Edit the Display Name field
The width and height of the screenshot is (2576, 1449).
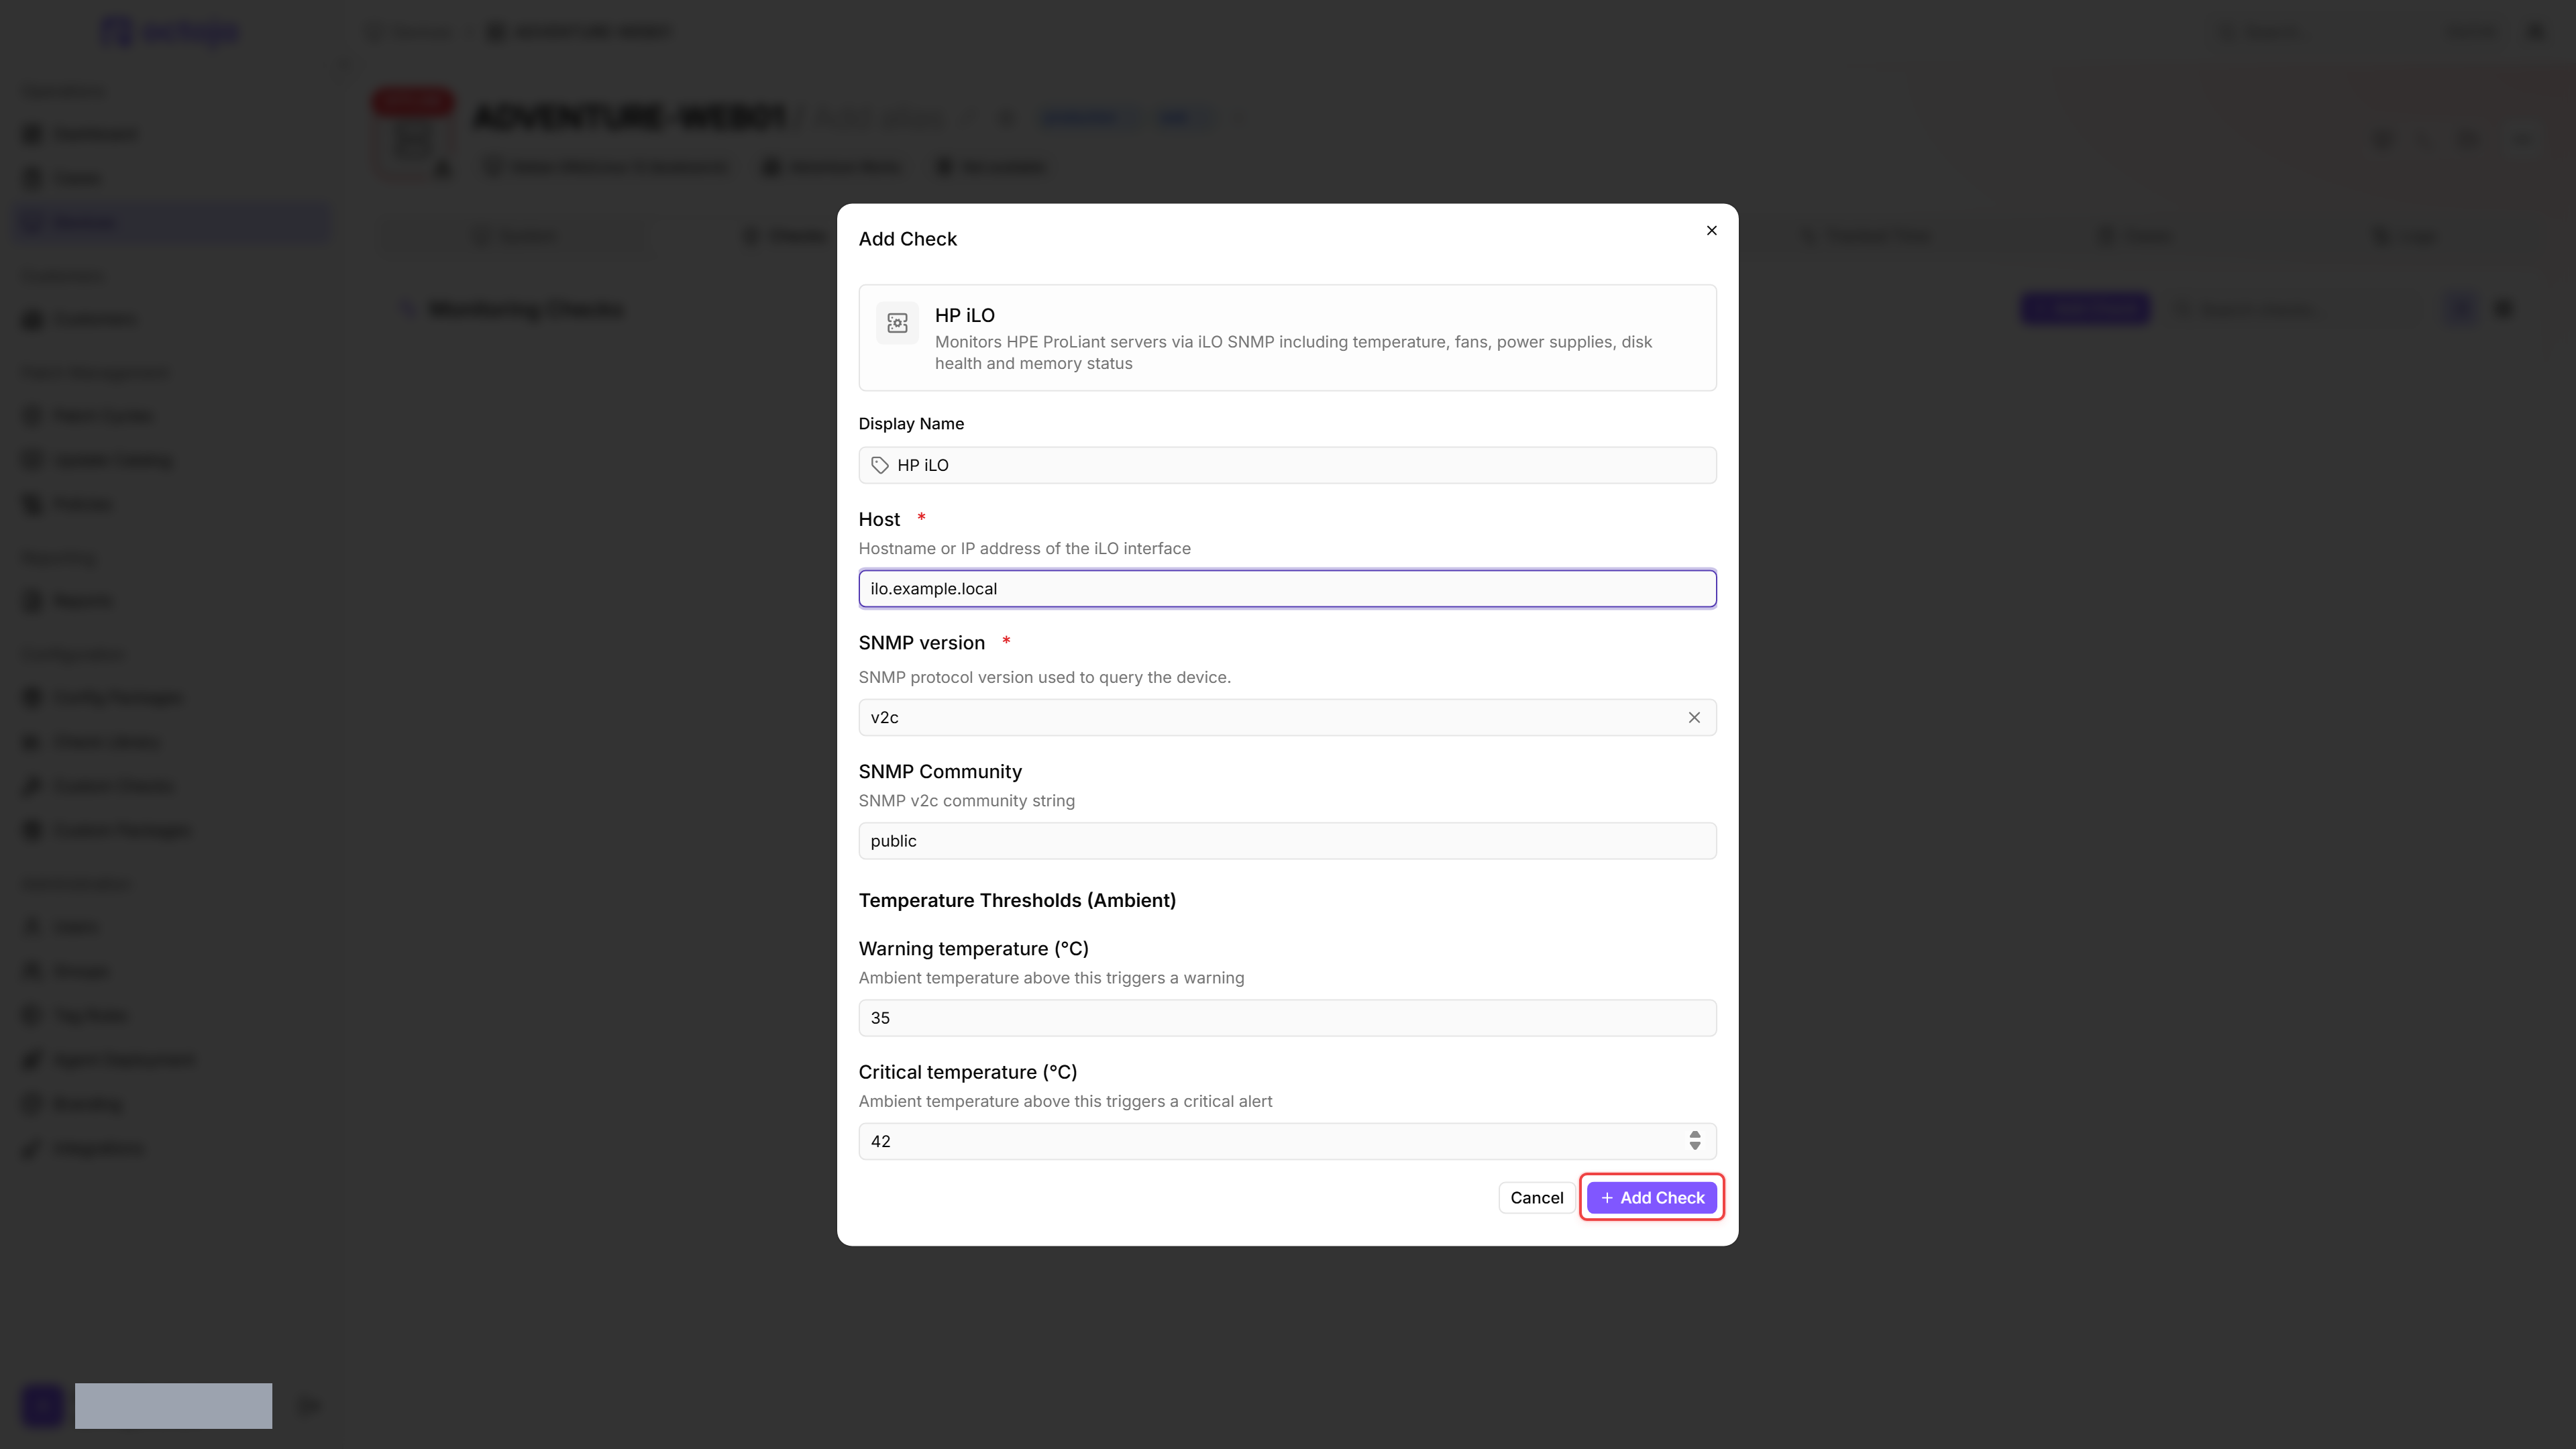[1287, 465]
